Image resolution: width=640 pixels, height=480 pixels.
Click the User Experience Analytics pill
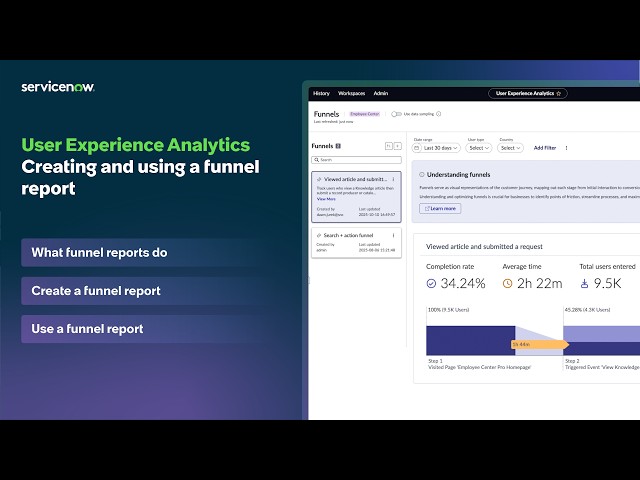click(x=528, y=93)
